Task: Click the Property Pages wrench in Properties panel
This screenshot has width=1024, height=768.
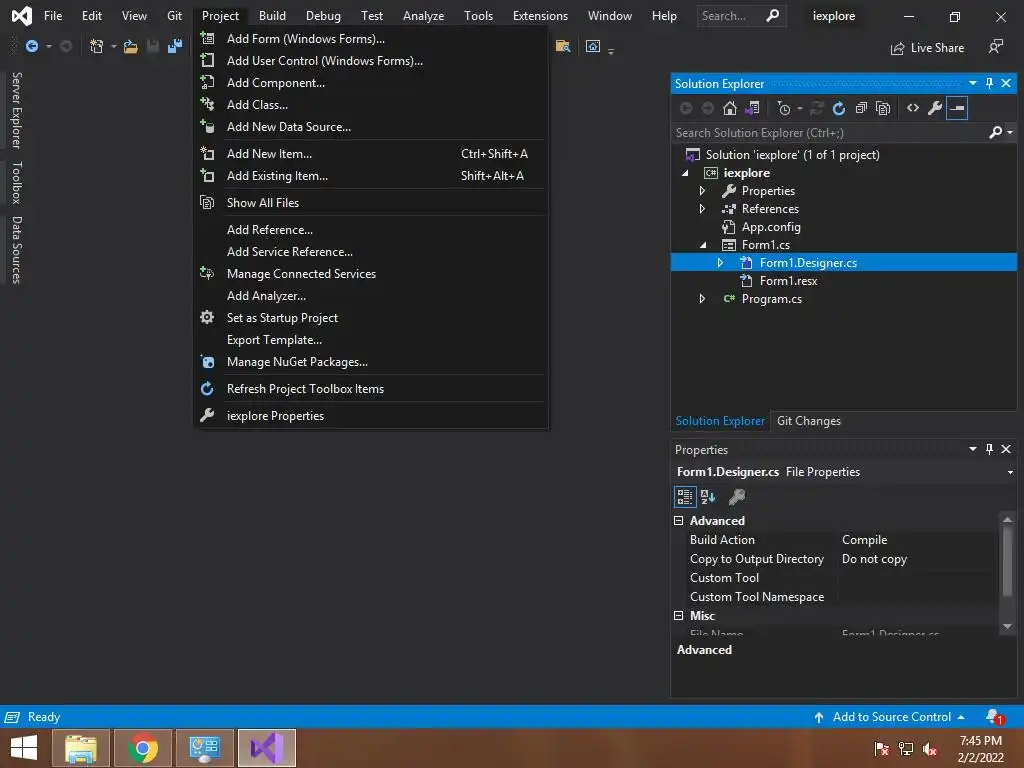Action: (x=737, y=497)
